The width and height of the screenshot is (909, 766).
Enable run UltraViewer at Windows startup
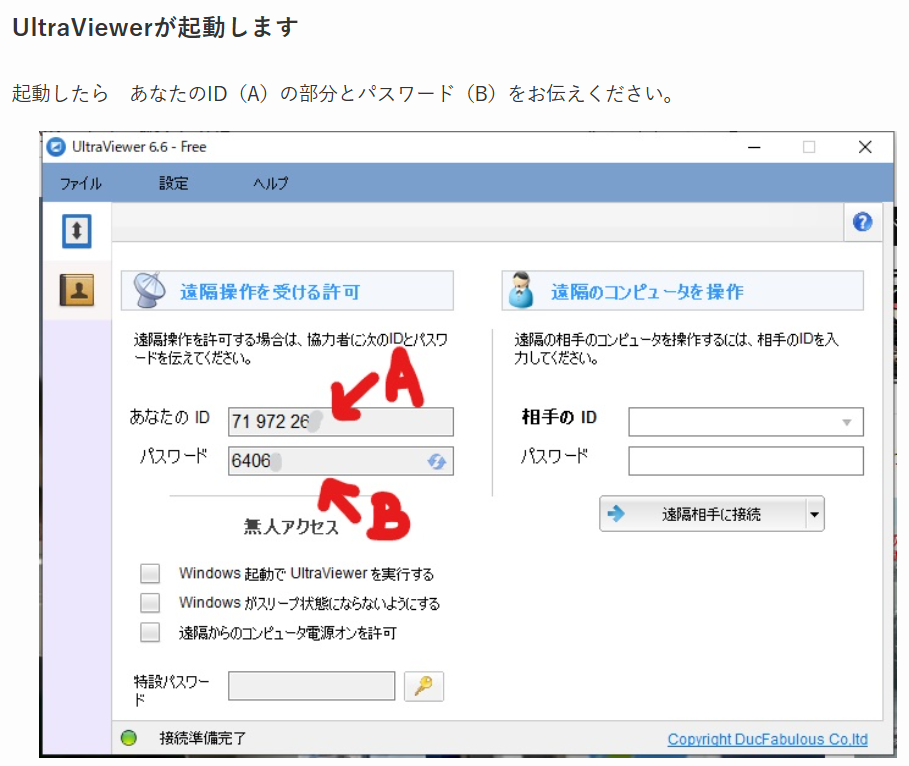[150, 573]
